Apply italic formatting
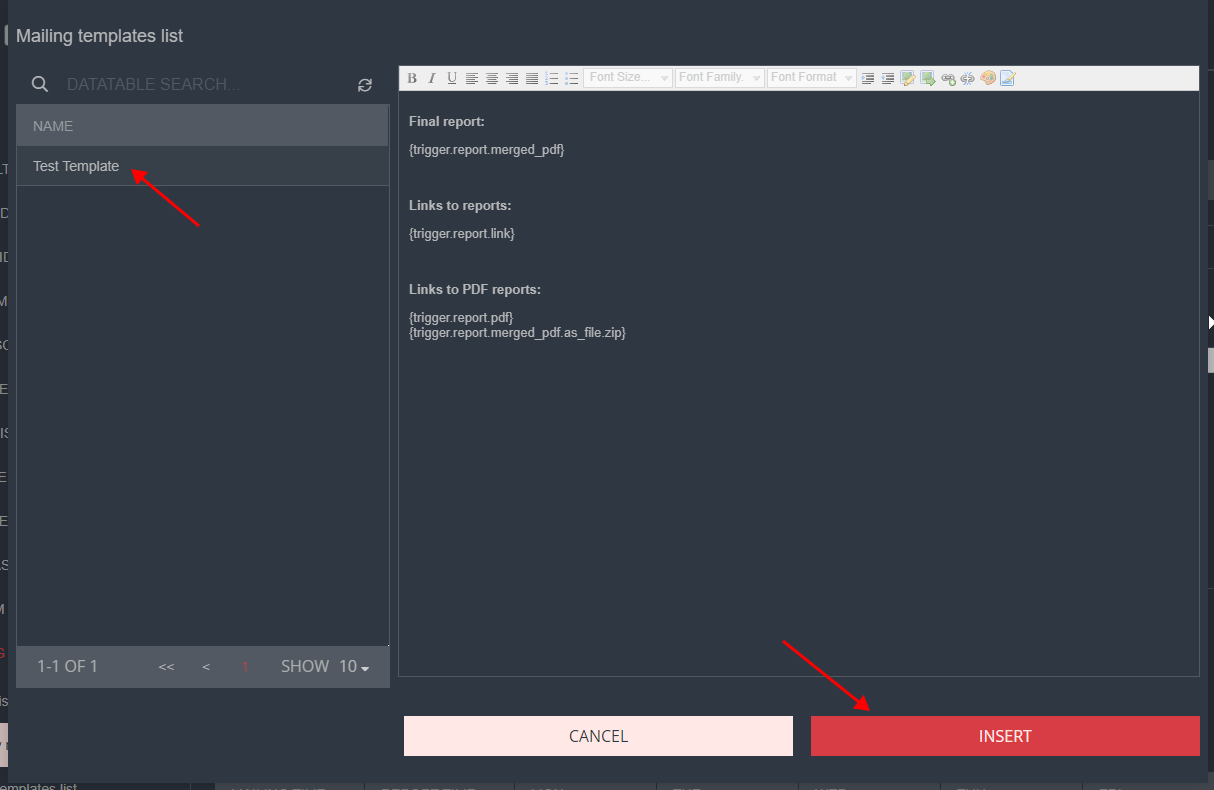Viewport: 1214px width, 790px height. tap(432, 78)
